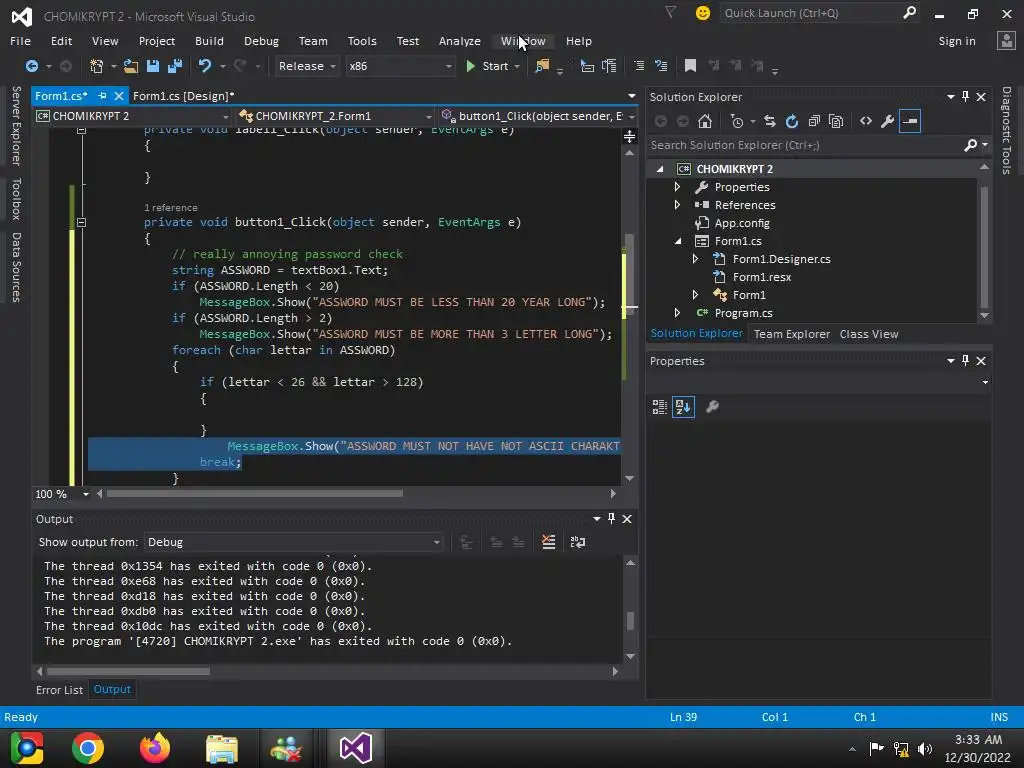1024x768 pixels.
Task: Open the CHOMIKRYPT 2 project navigation dropdown
Action: pos(133,116)
